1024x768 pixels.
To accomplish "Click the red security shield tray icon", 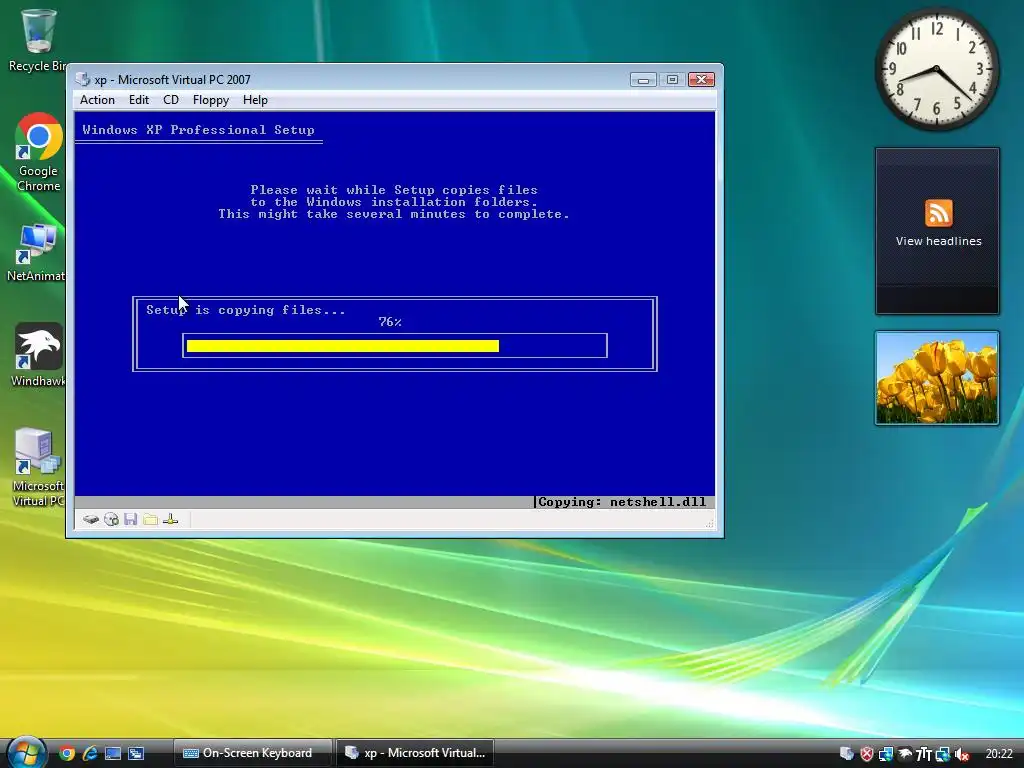I will pyautogui.click(x=867, y=754).
